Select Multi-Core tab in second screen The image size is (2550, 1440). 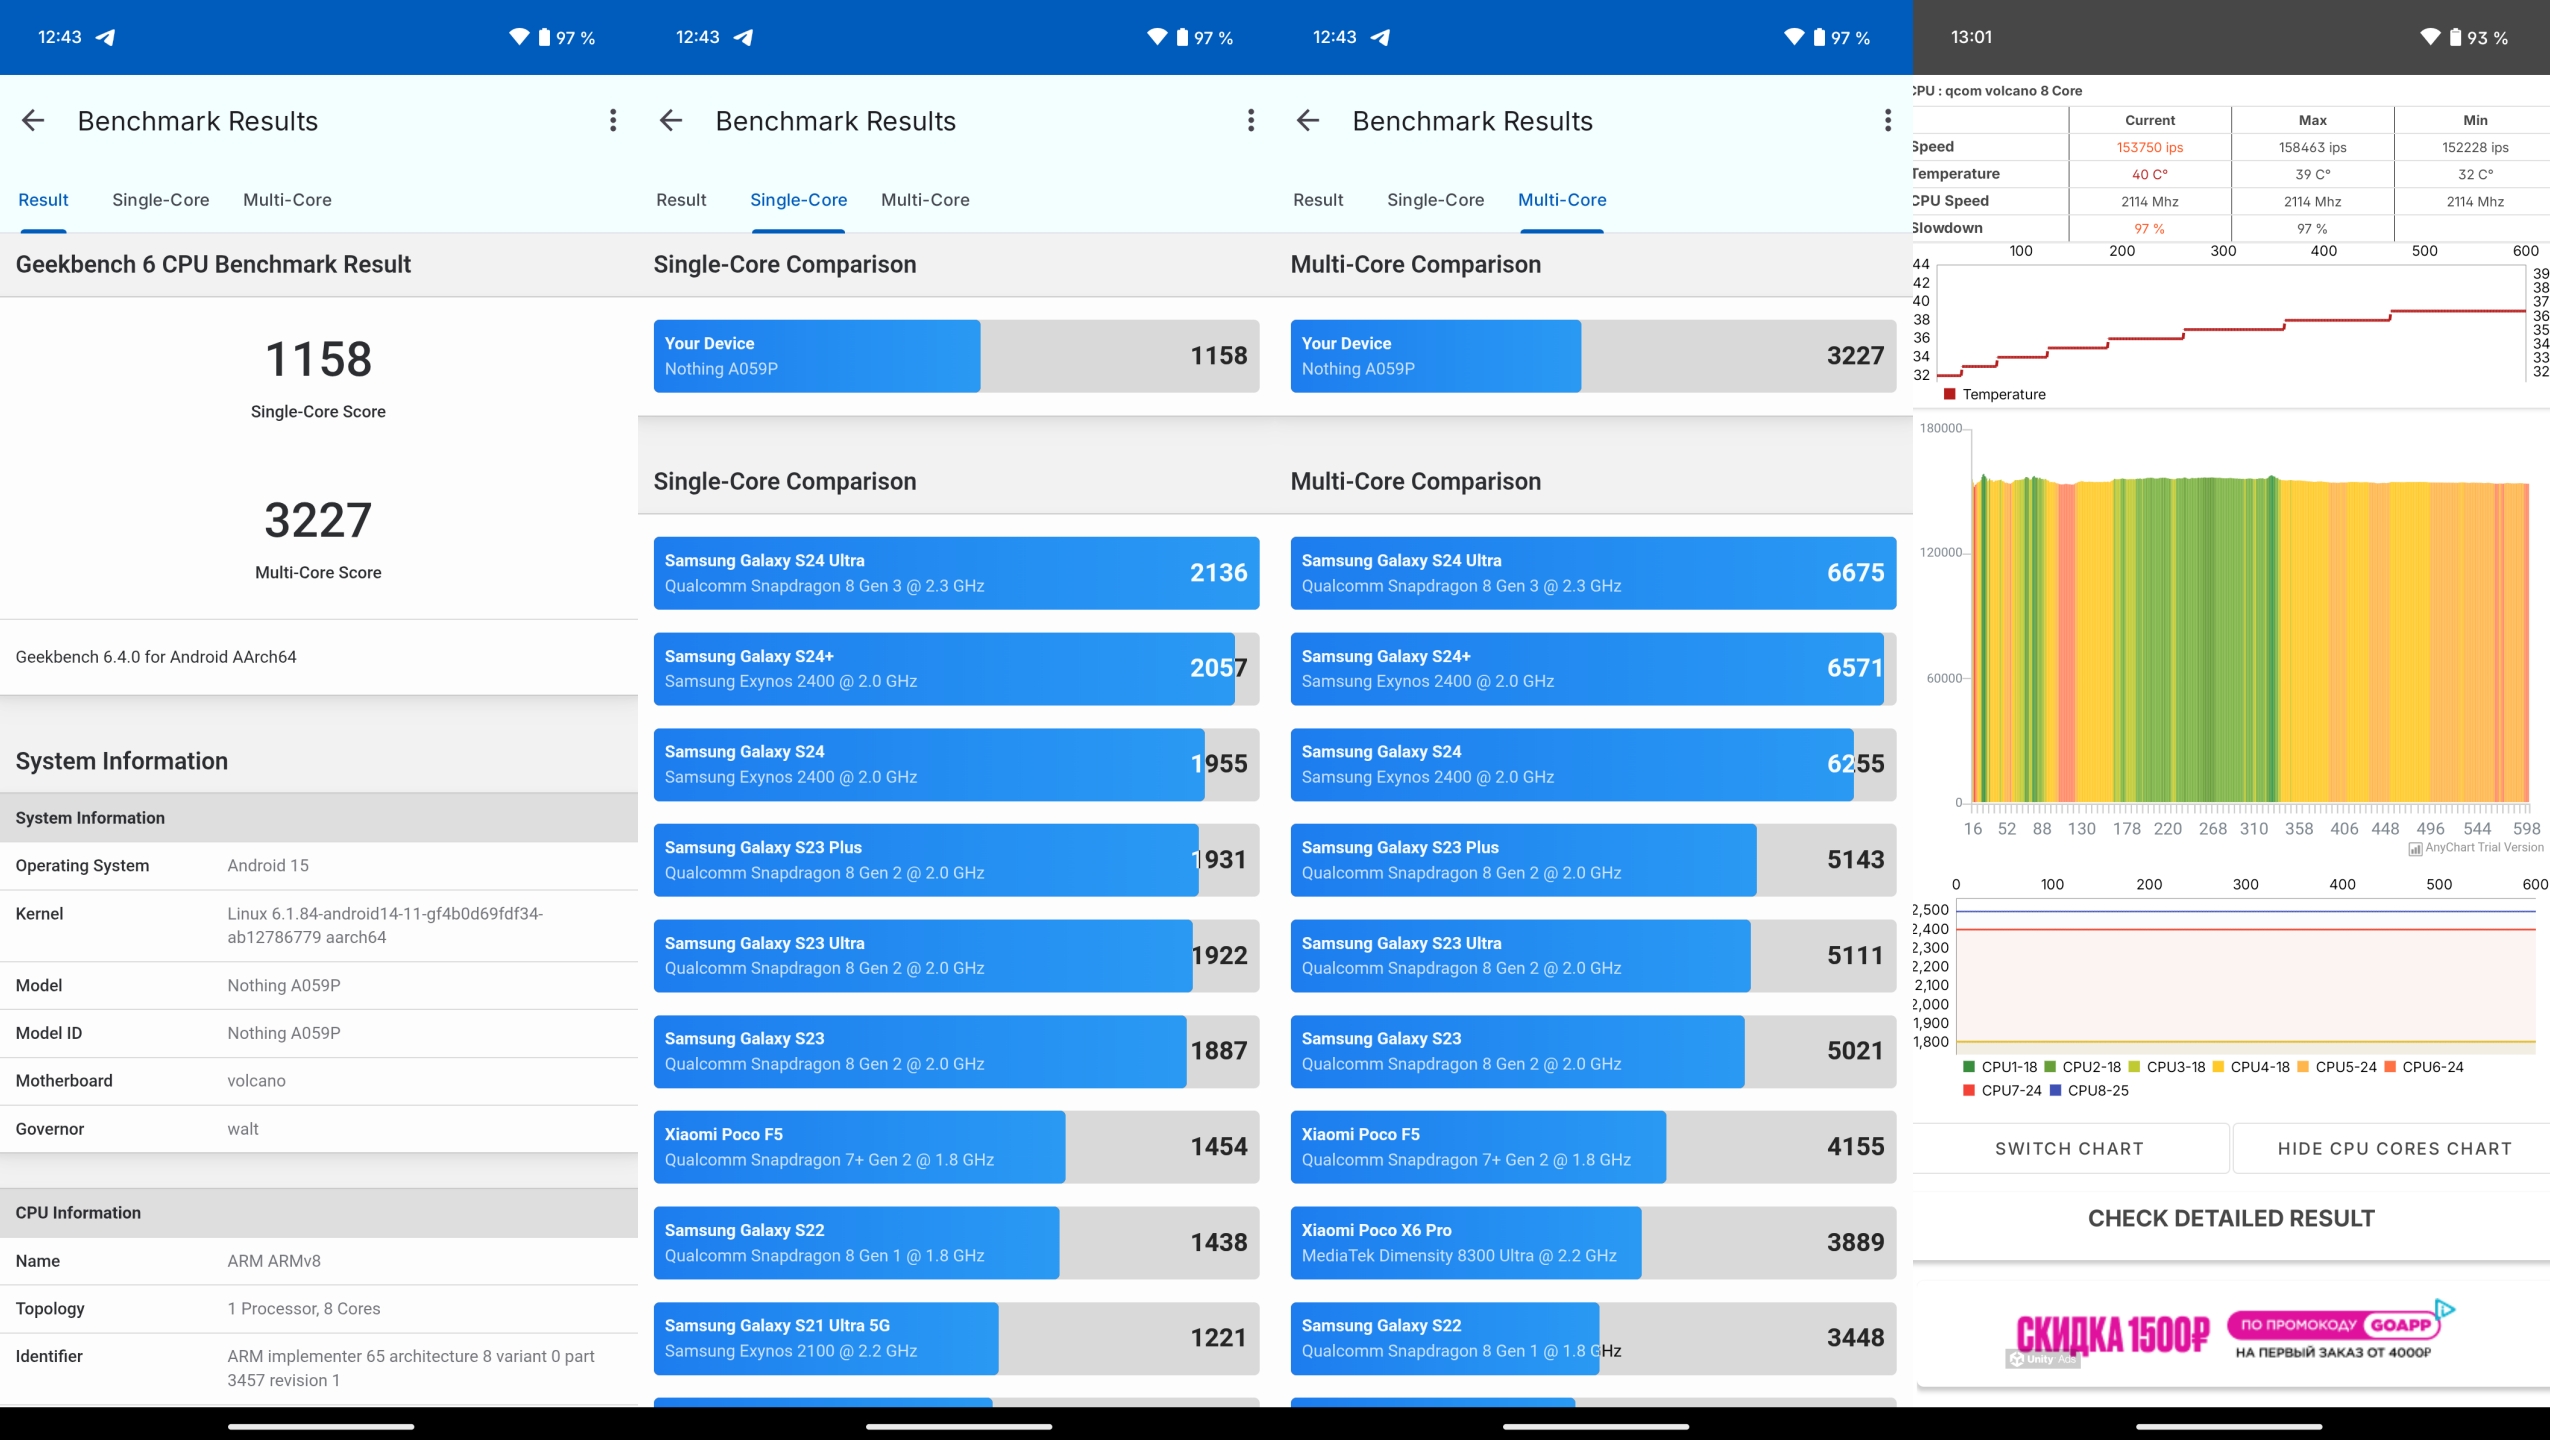tap(925, 200)
